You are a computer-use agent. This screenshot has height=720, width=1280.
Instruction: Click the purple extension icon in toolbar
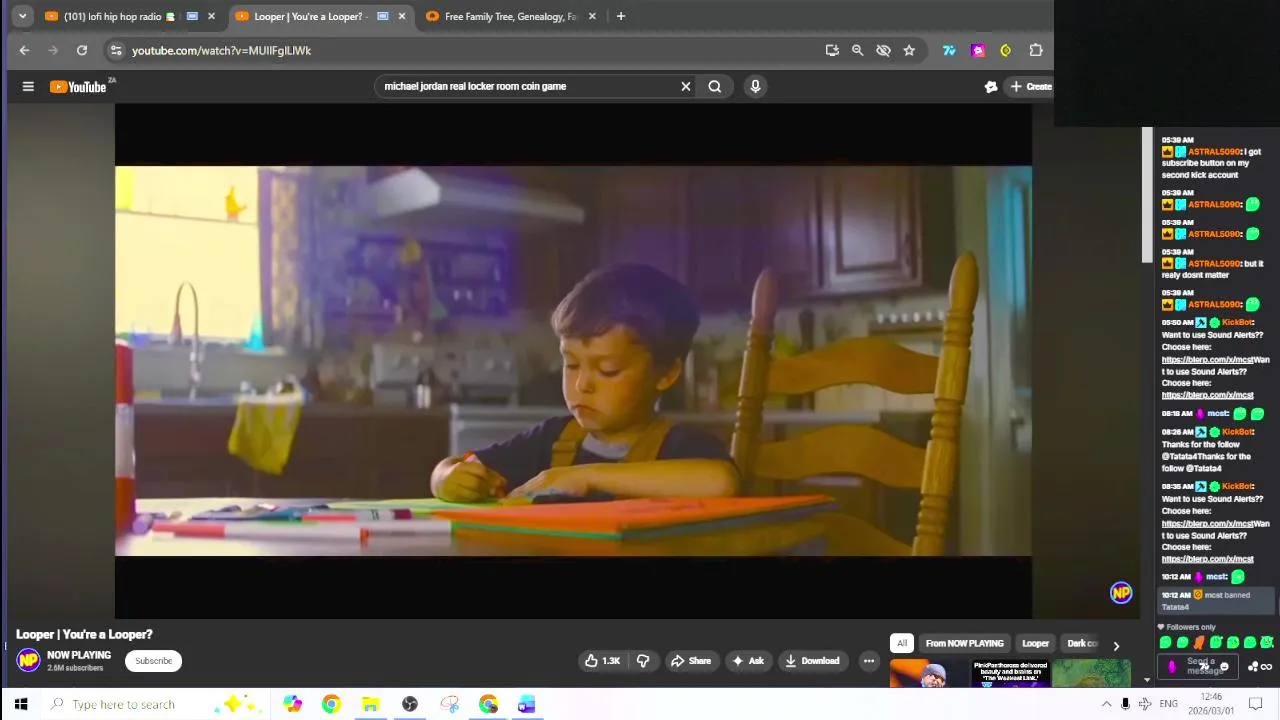point(978,50)
